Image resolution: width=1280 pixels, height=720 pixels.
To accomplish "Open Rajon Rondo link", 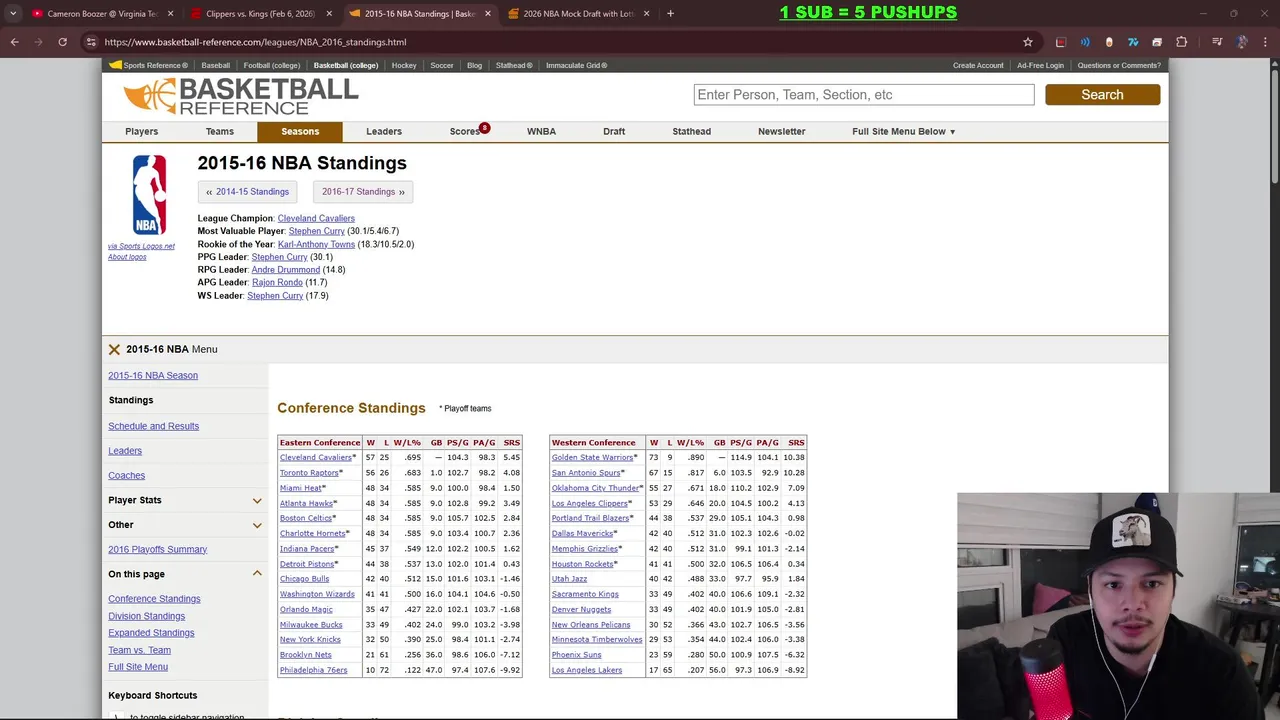I will [x=277, y=283].
